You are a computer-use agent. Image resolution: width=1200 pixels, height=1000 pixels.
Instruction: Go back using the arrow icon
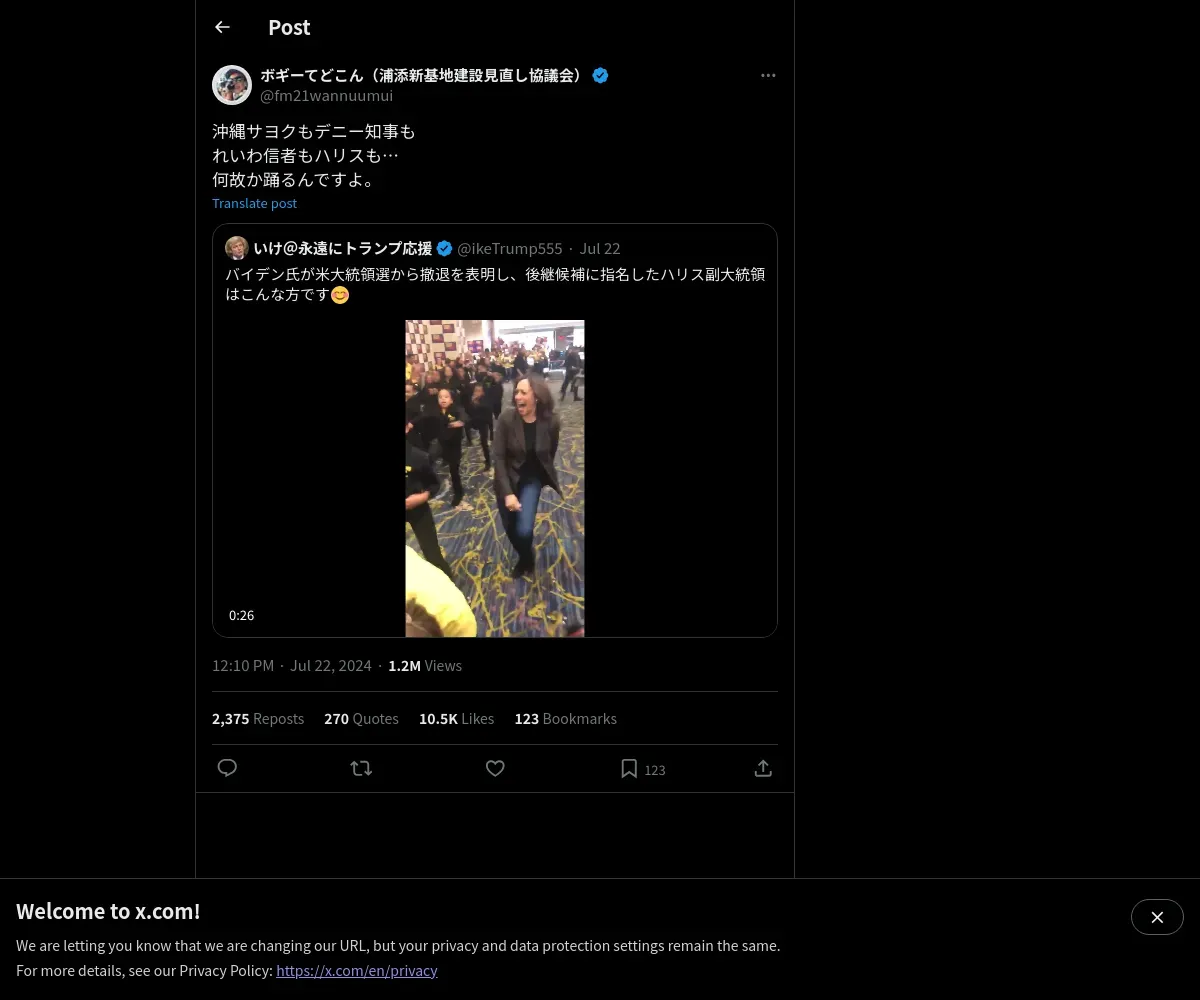coord(222,27)
